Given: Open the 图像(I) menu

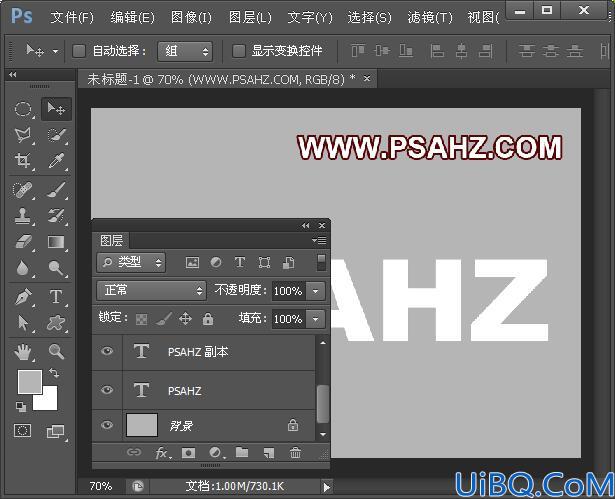Looking at the screenshot, I should [x=191, y=17].
